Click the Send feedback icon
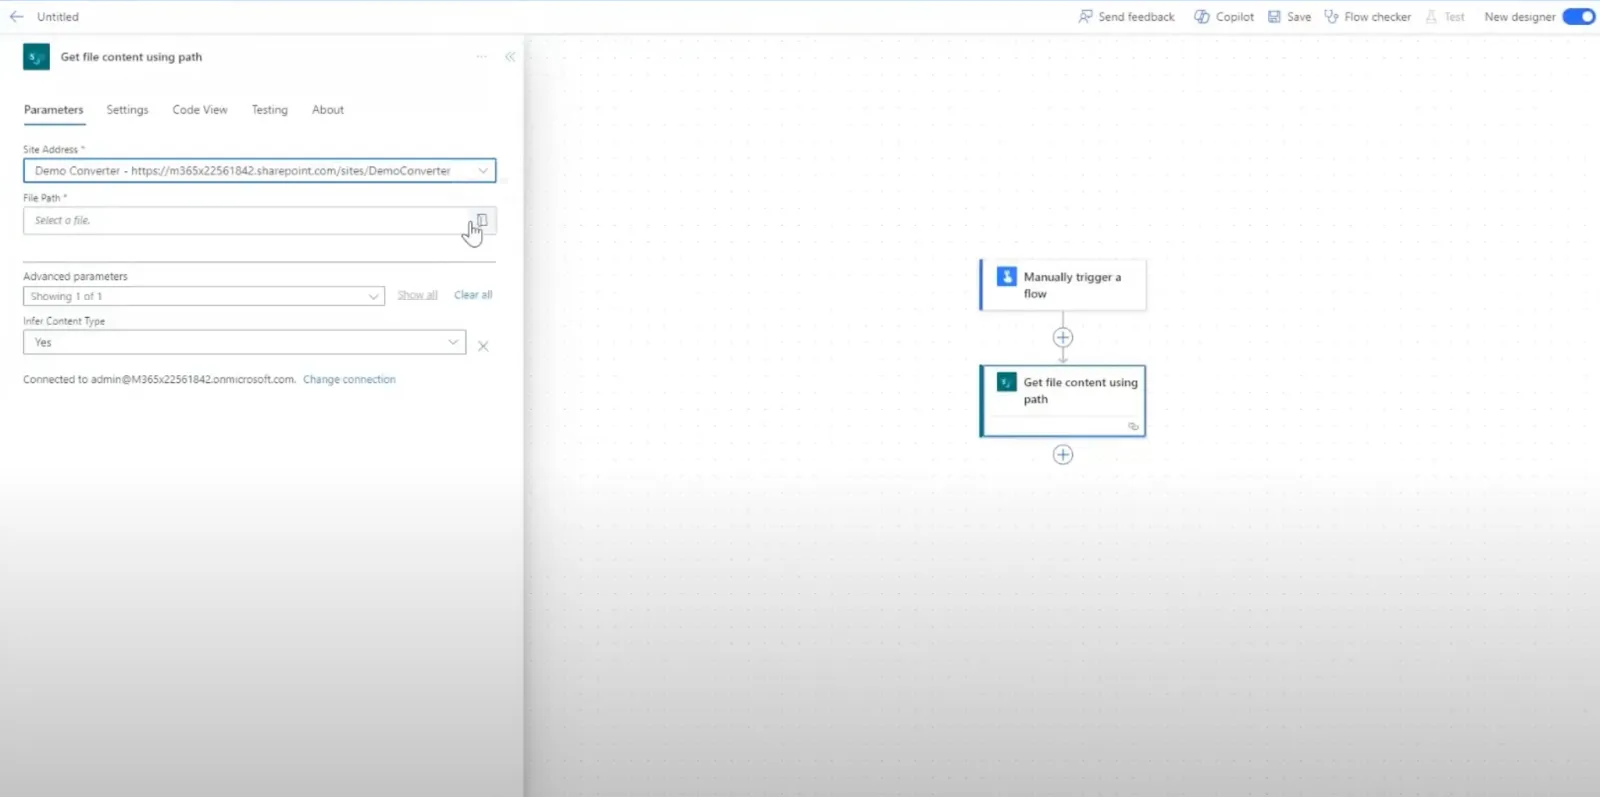 point(1086,17)
